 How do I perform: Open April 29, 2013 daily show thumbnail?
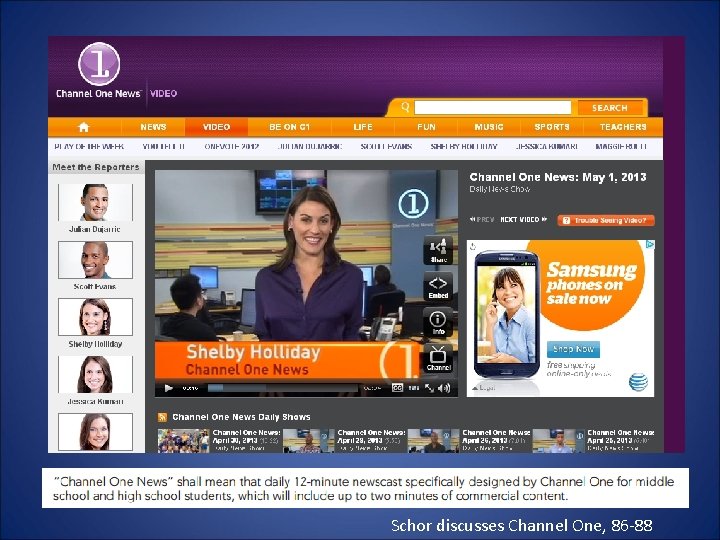coord(309,441)
